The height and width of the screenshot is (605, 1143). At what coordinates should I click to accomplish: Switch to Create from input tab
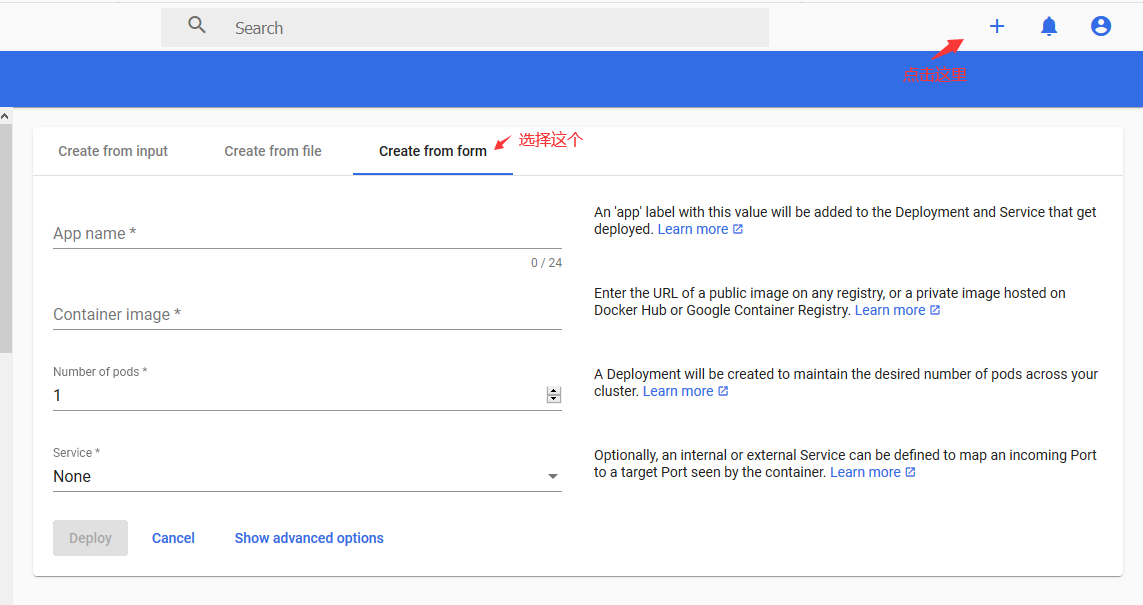click(x=113, y=151)
